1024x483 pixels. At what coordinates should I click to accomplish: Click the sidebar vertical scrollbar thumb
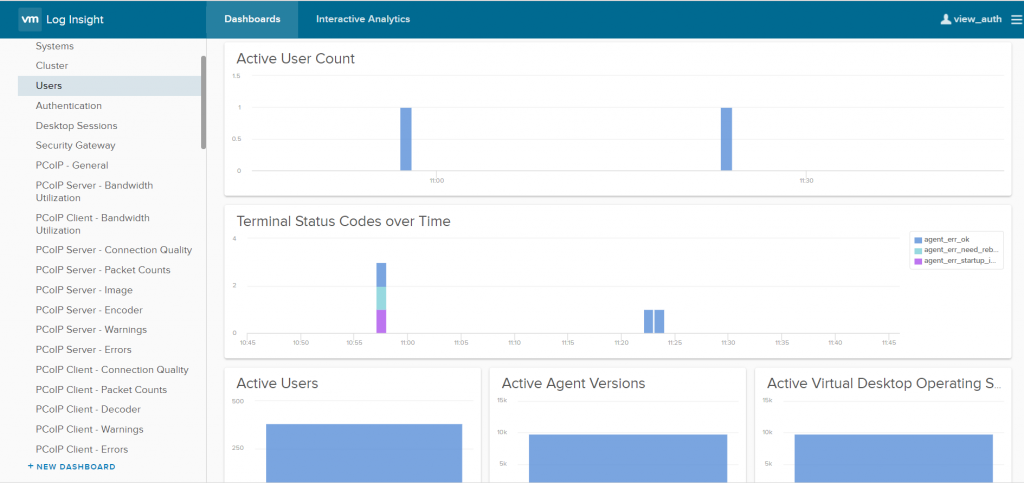204,102
